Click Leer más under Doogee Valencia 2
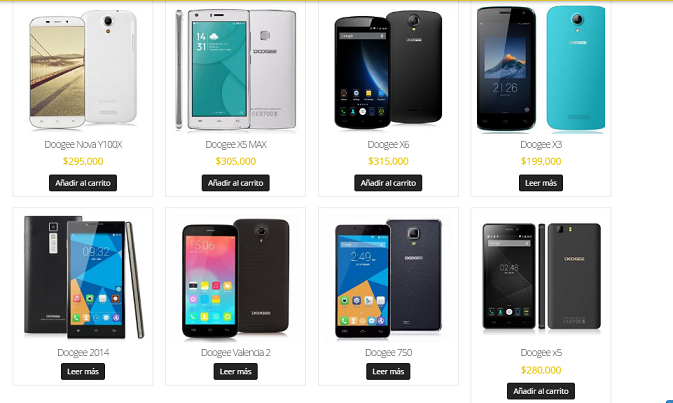This screenshot has height=403, width=673. click(x=236, y=371)
